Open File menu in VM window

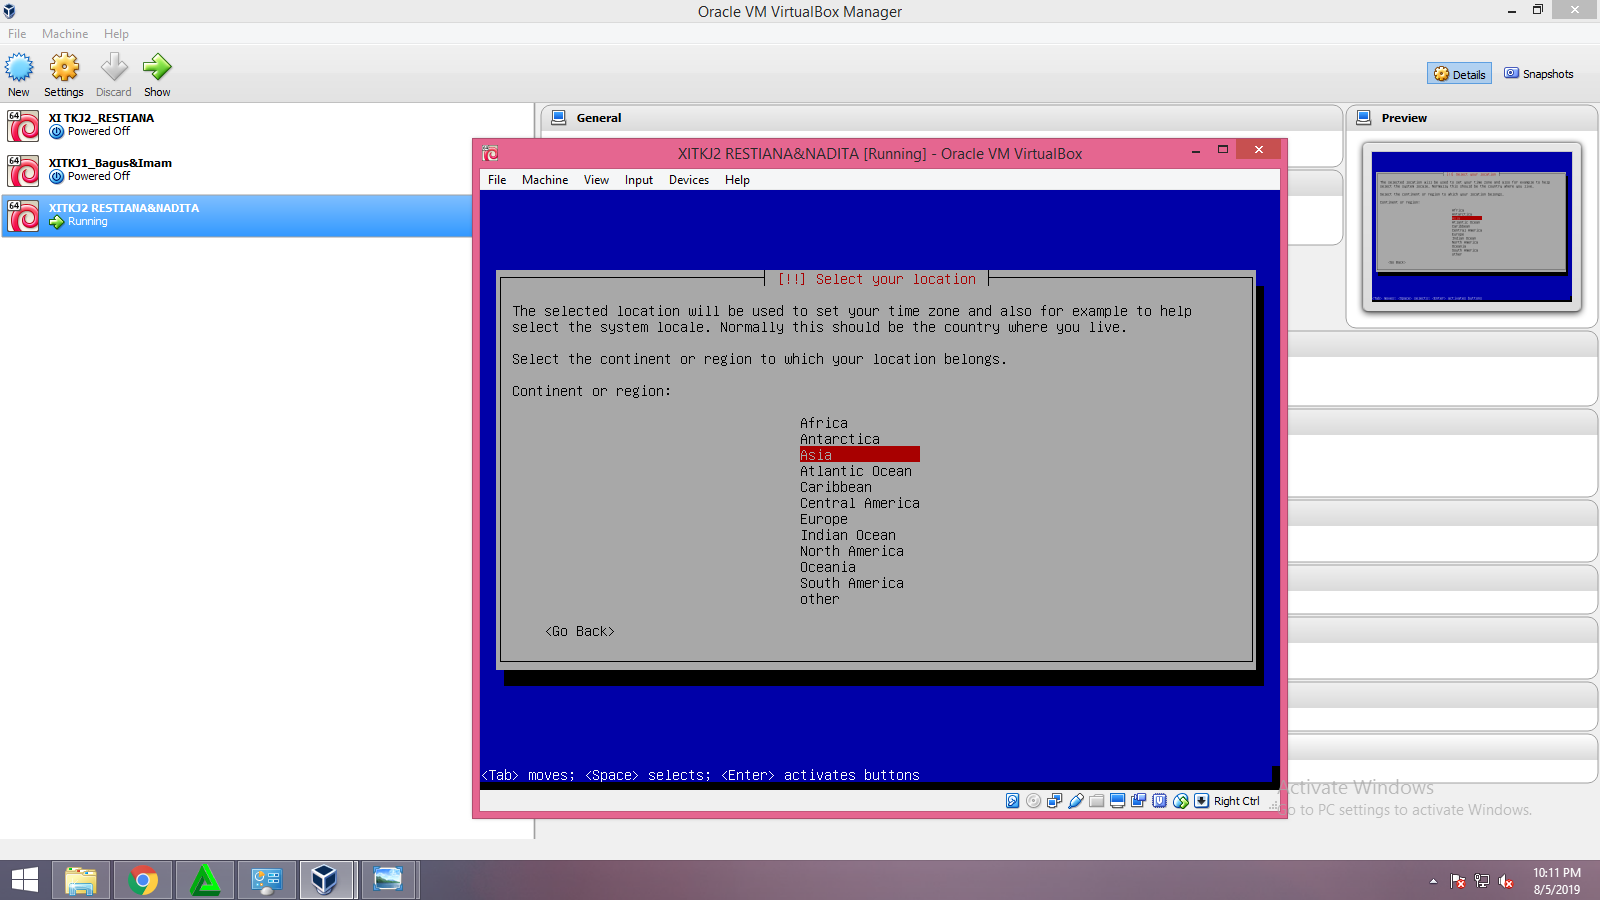coord(497,180)
